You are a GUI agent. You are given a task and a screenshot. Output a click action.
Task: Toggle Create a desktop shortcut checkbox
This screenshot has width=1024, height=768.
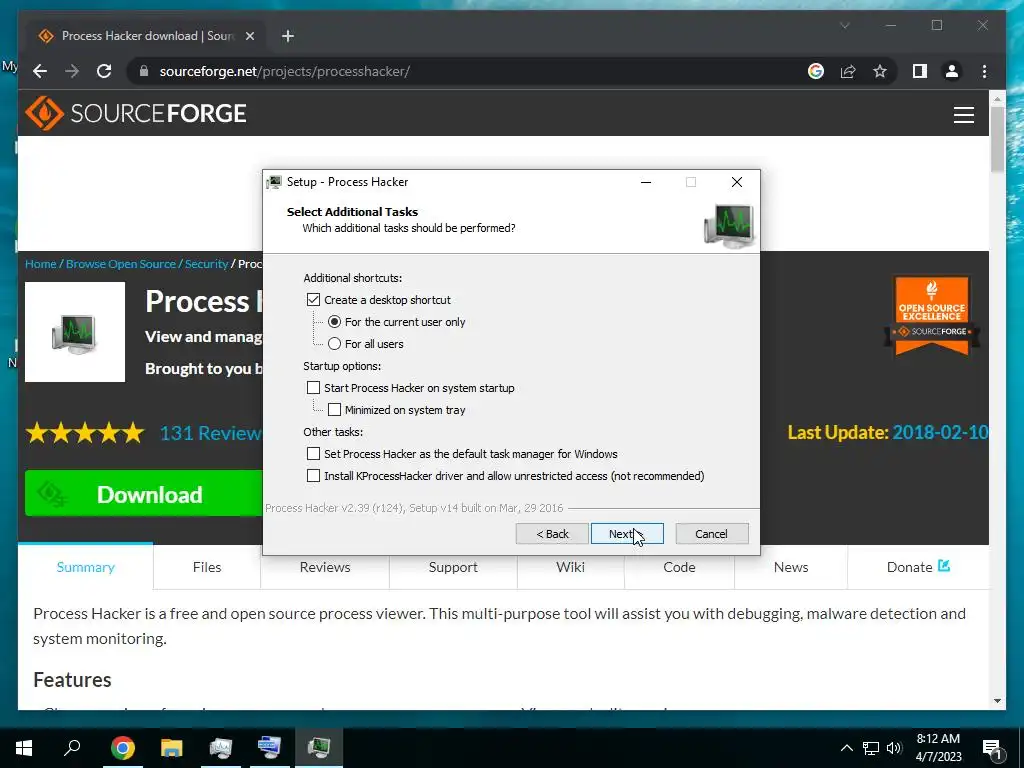pyautogui.click(x=313, y=300)
